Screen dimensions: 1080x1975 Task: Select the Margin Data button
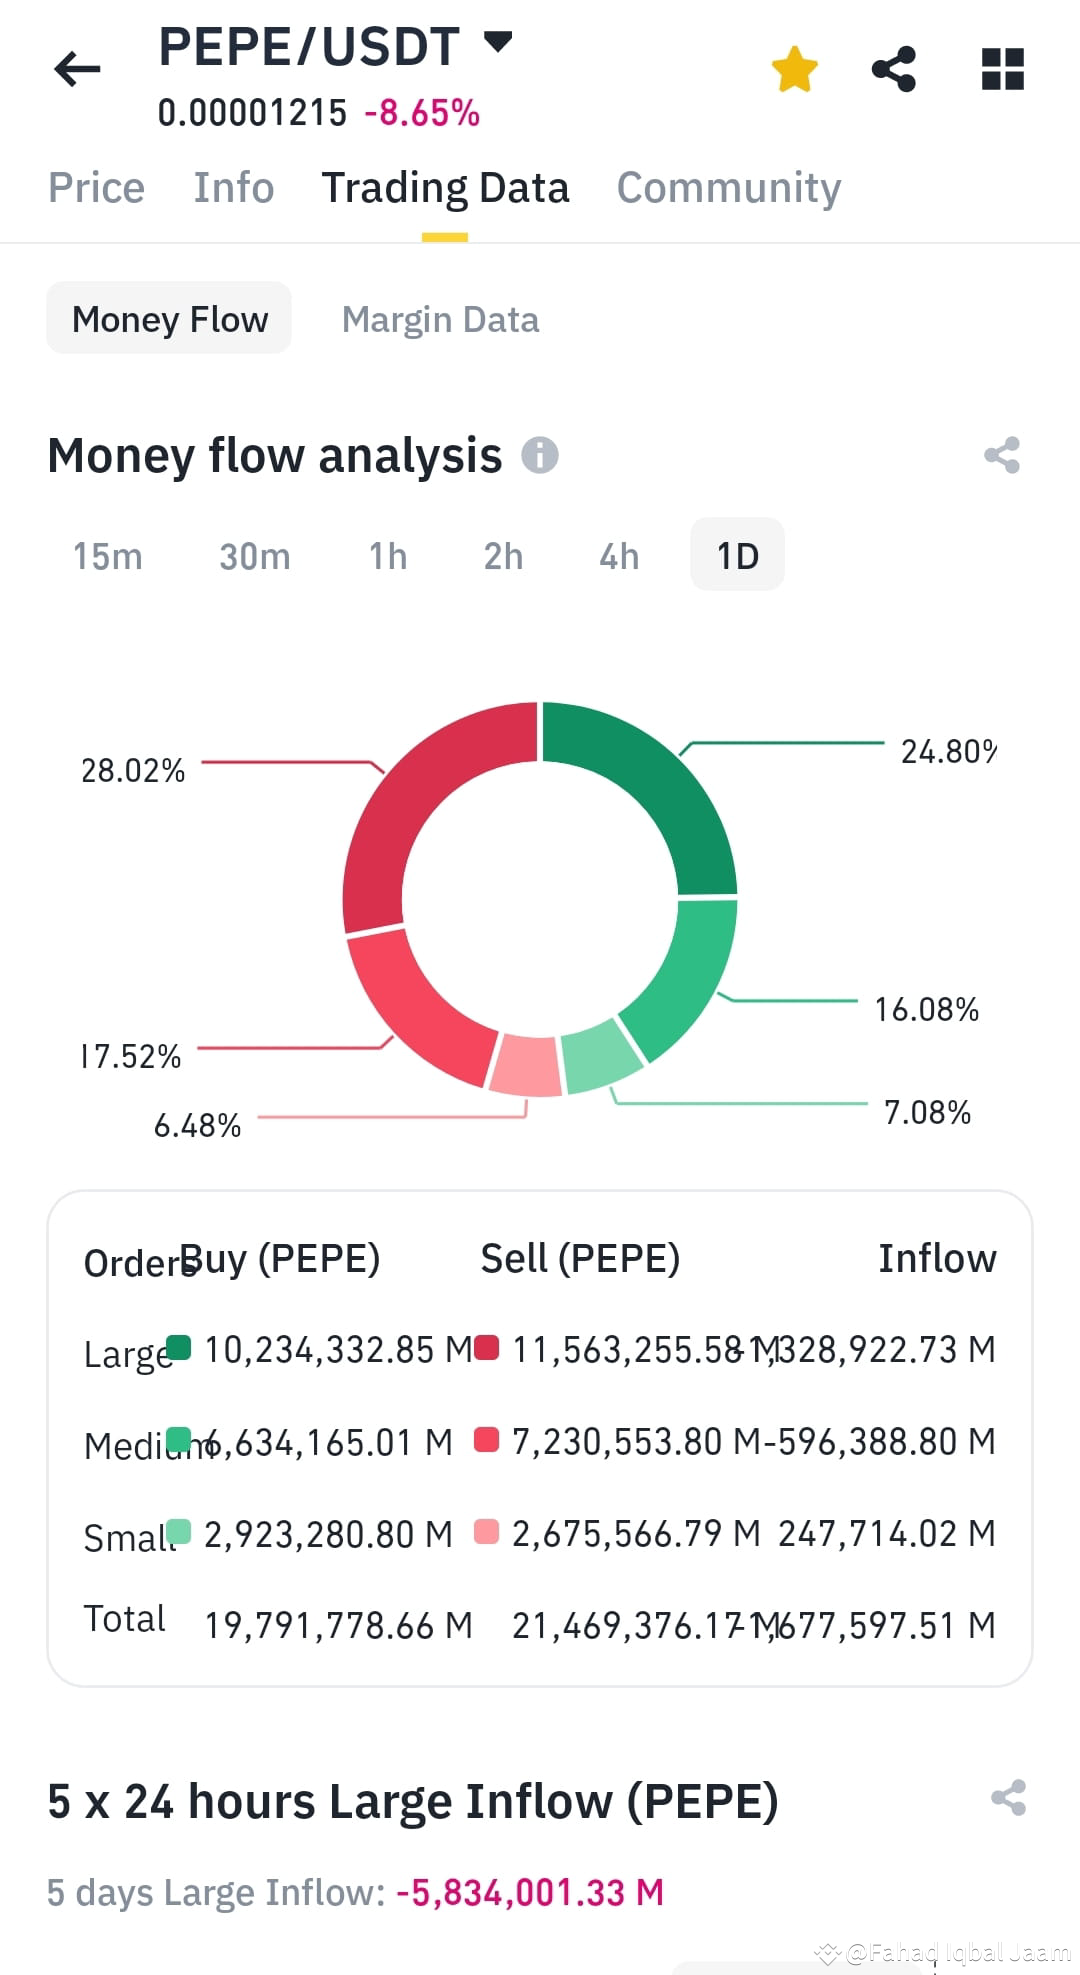pos(440,319)
